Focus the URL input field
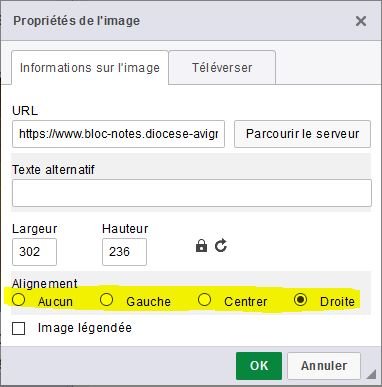382x387 pixels. point(118,134)
